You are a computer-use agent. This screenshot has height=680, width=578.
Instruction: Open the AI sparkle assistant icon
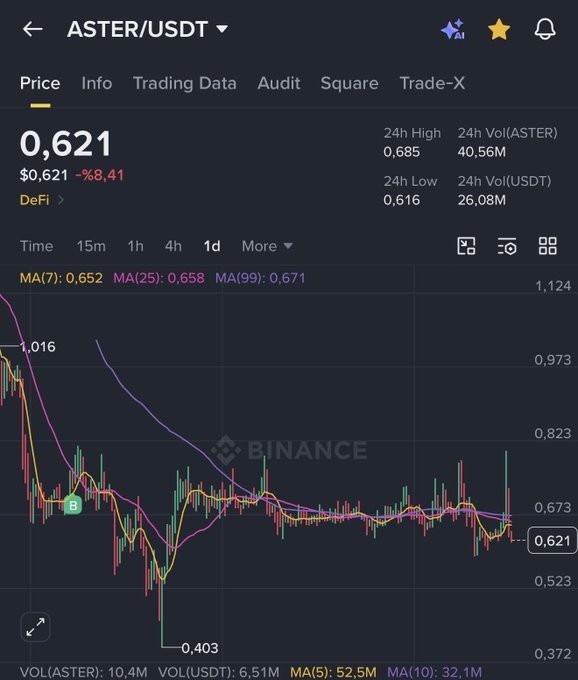[453, 29]
